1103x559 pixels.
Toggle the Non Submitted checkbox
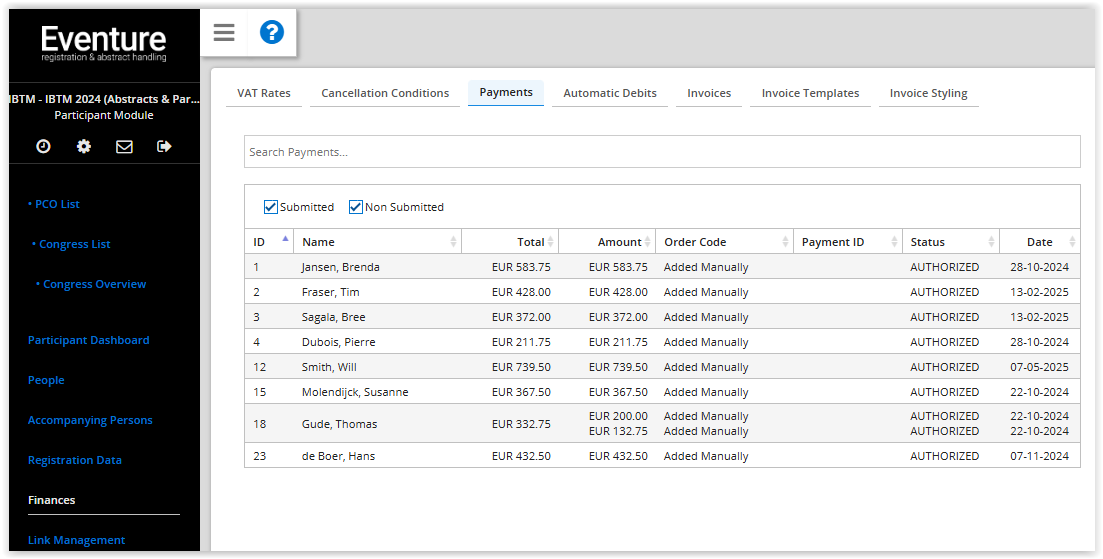[356, 207]
